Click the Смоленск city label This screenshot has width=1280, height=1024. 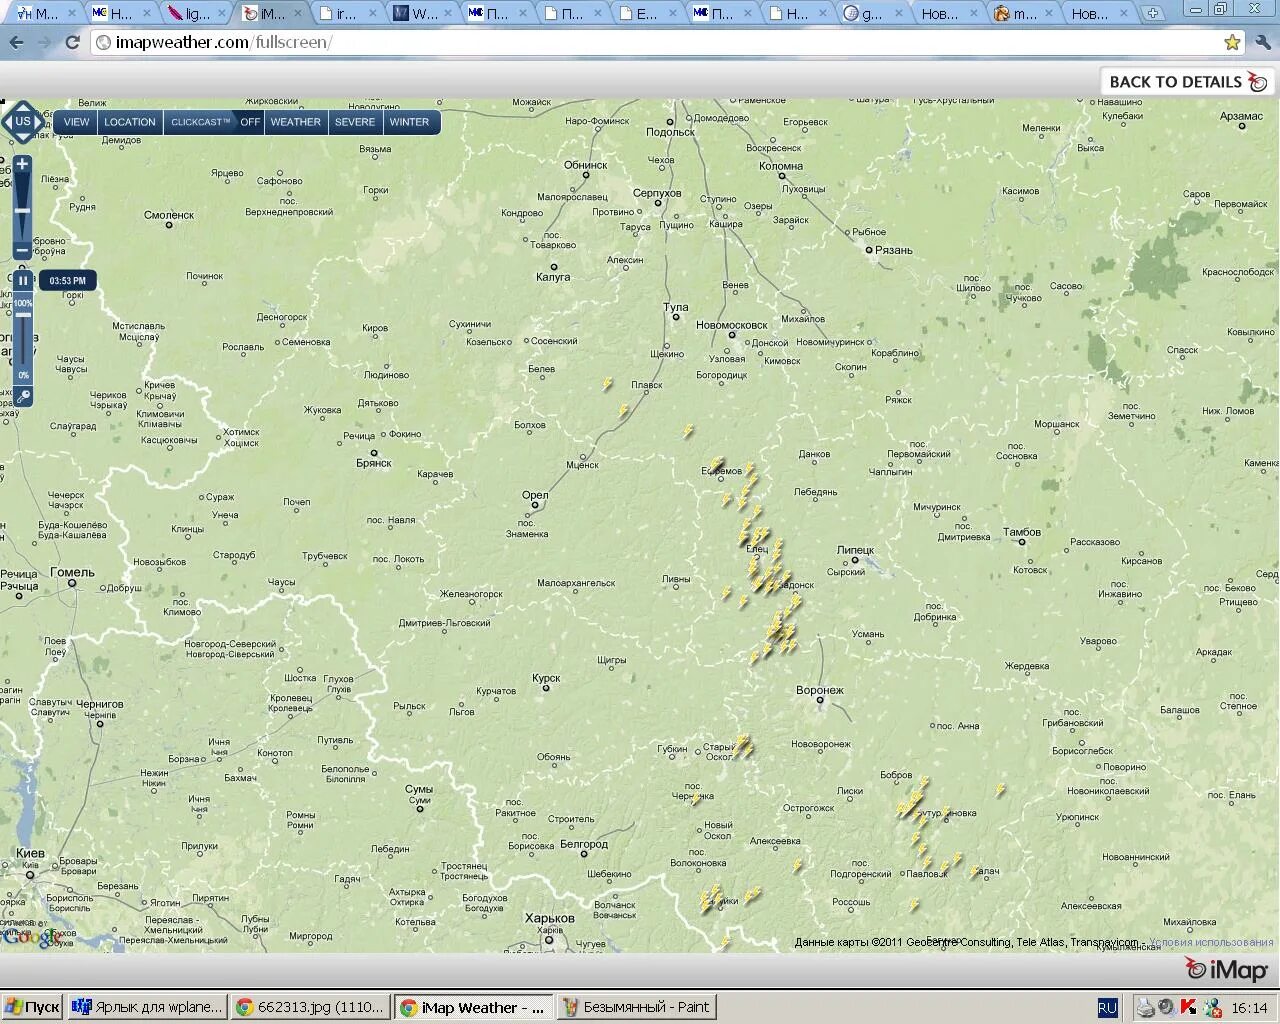coord(169,215)
